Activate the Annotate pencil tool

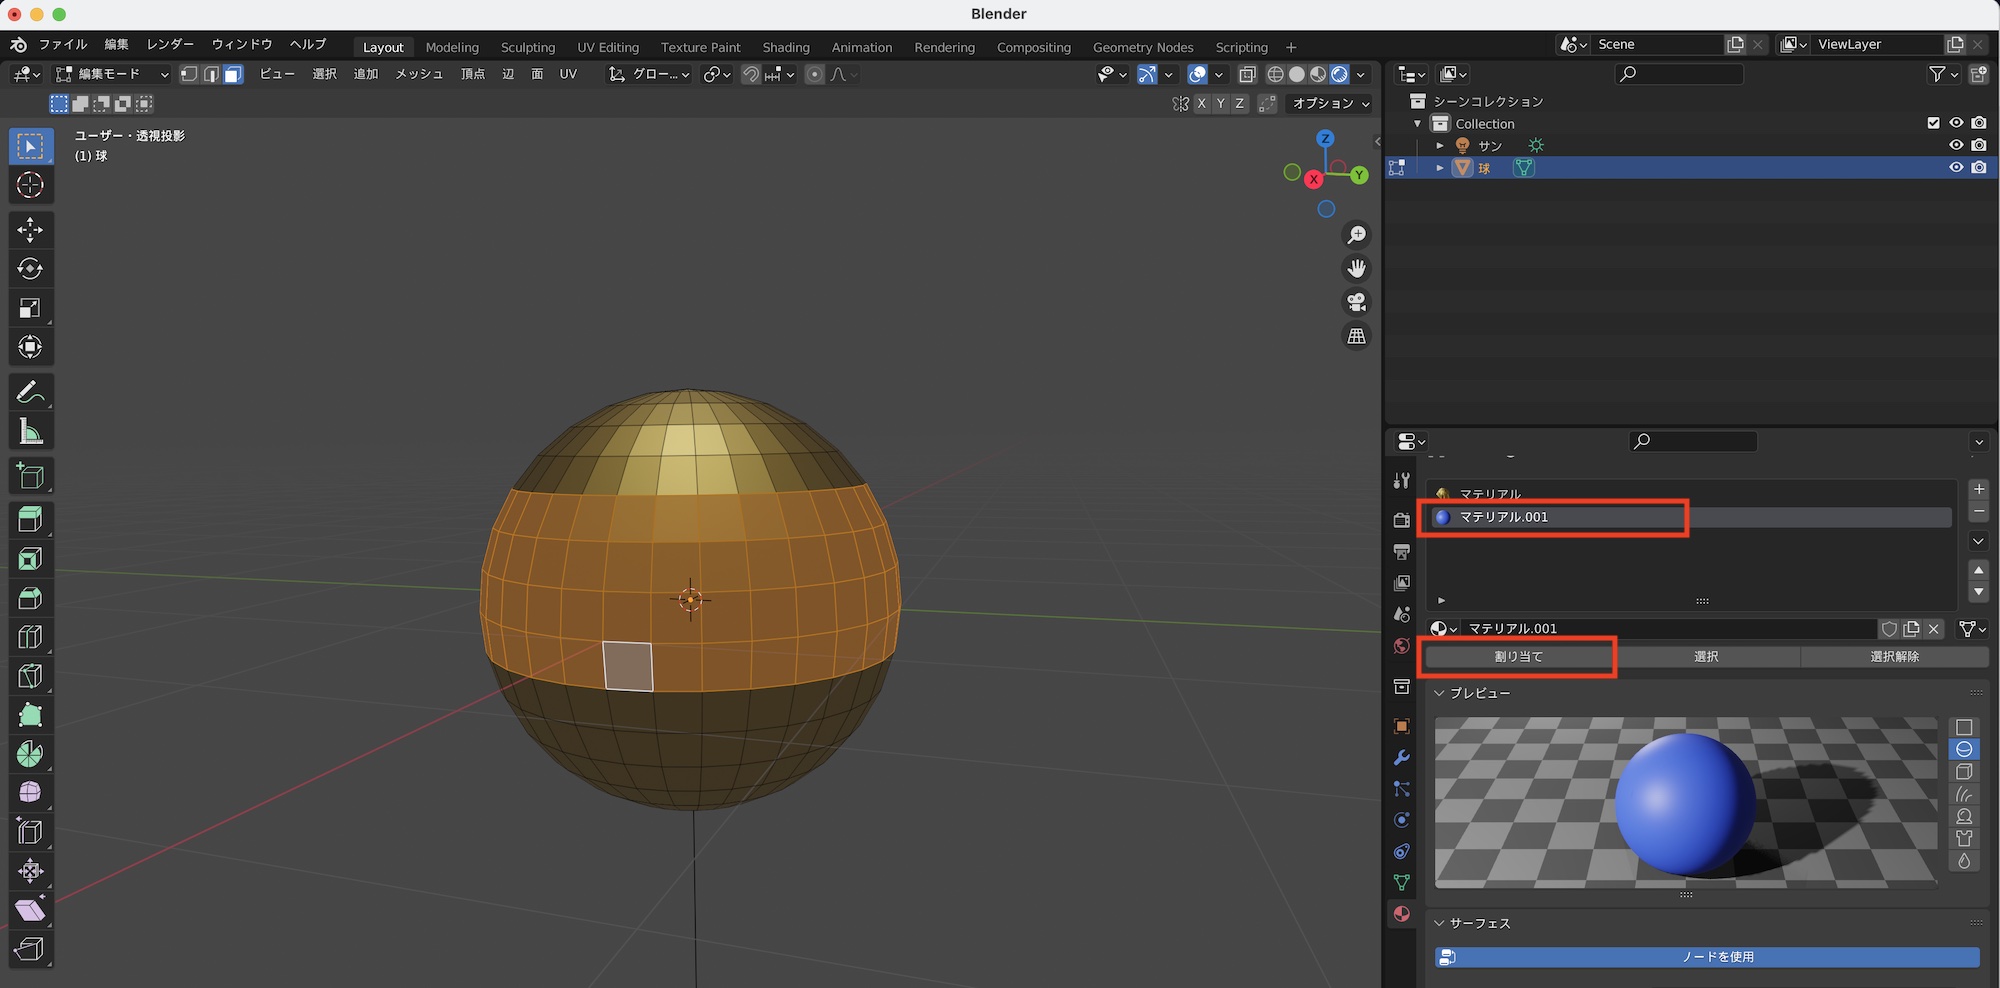coord(30,392)
